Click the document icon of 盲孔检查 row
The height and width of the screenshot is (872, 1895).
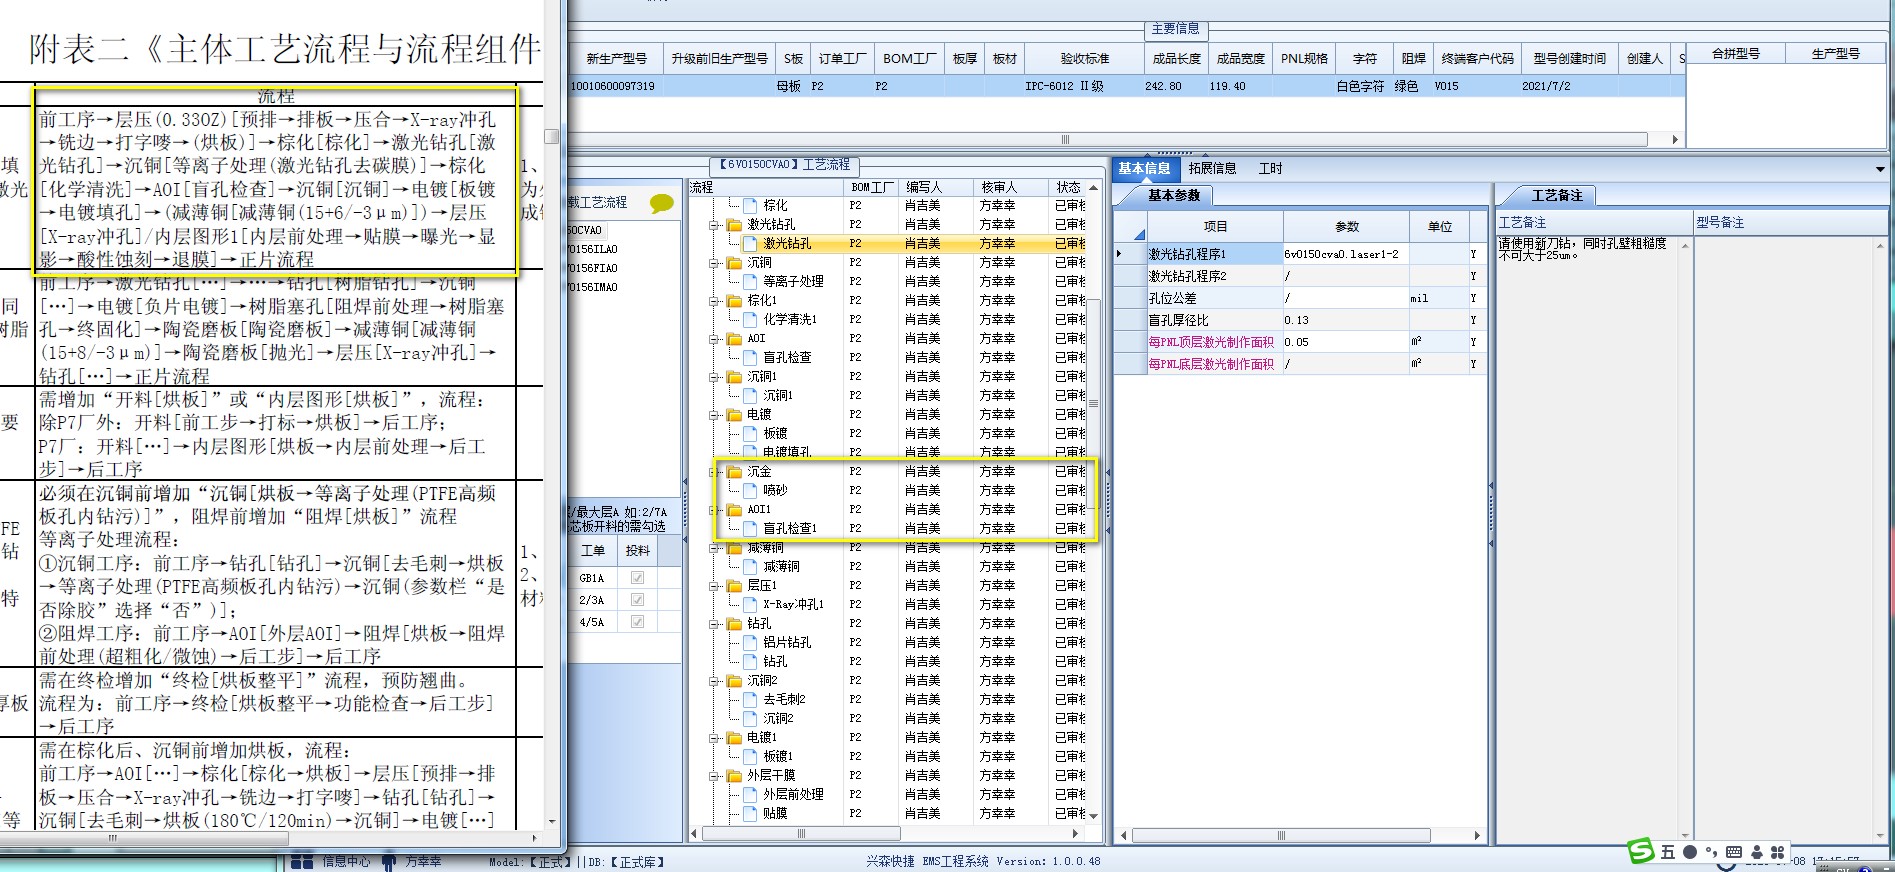point(751,358)
